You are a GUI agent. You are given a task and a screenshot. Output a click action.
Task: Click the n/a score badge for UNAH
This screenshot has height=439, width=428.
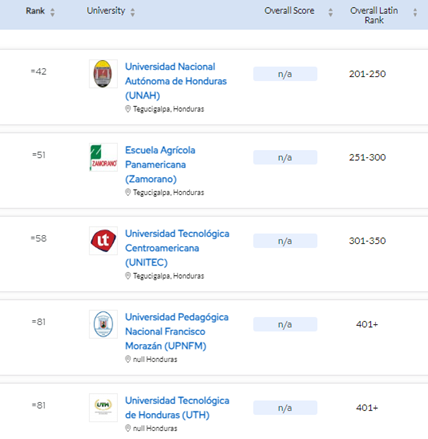[x=285, y=74]
